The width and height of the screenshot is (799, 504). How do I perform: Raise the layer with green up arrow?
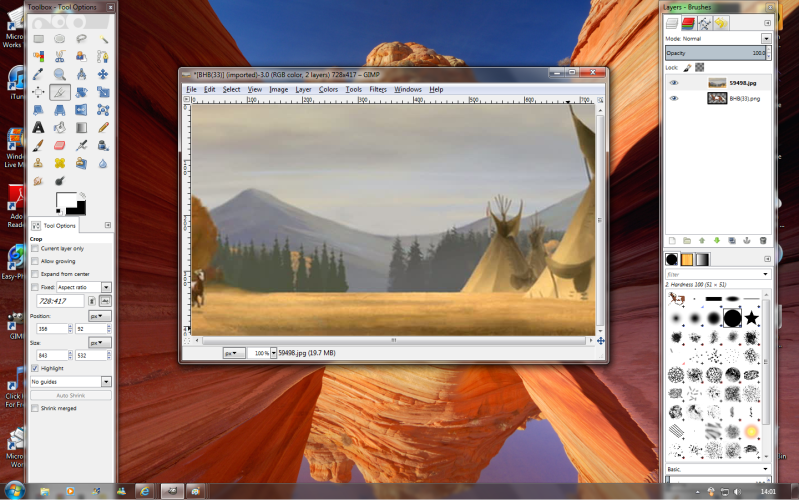702,241
